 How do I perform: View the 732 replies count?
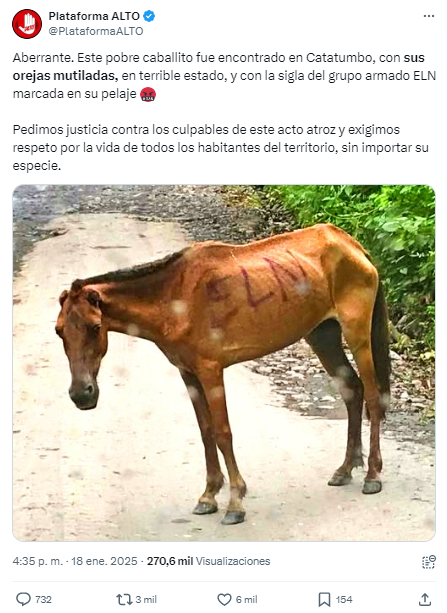[x=43, y=599]
